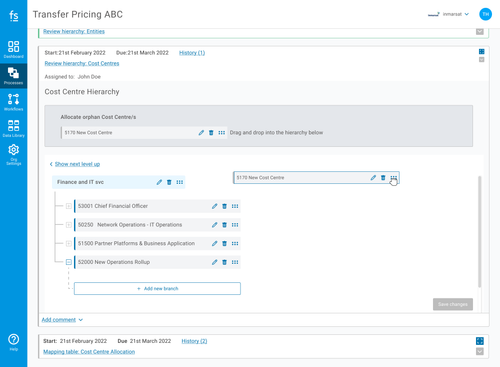Delete 52000 New Operations Rollup
Screen dimensions: 500x367
coord(224,262)
